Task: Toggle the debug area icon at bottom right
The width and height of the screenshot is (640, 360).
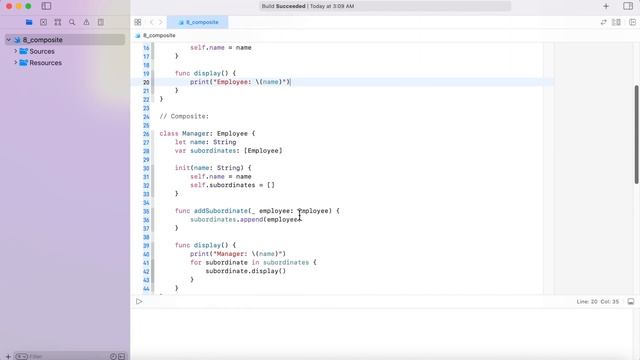Action: 631,302
